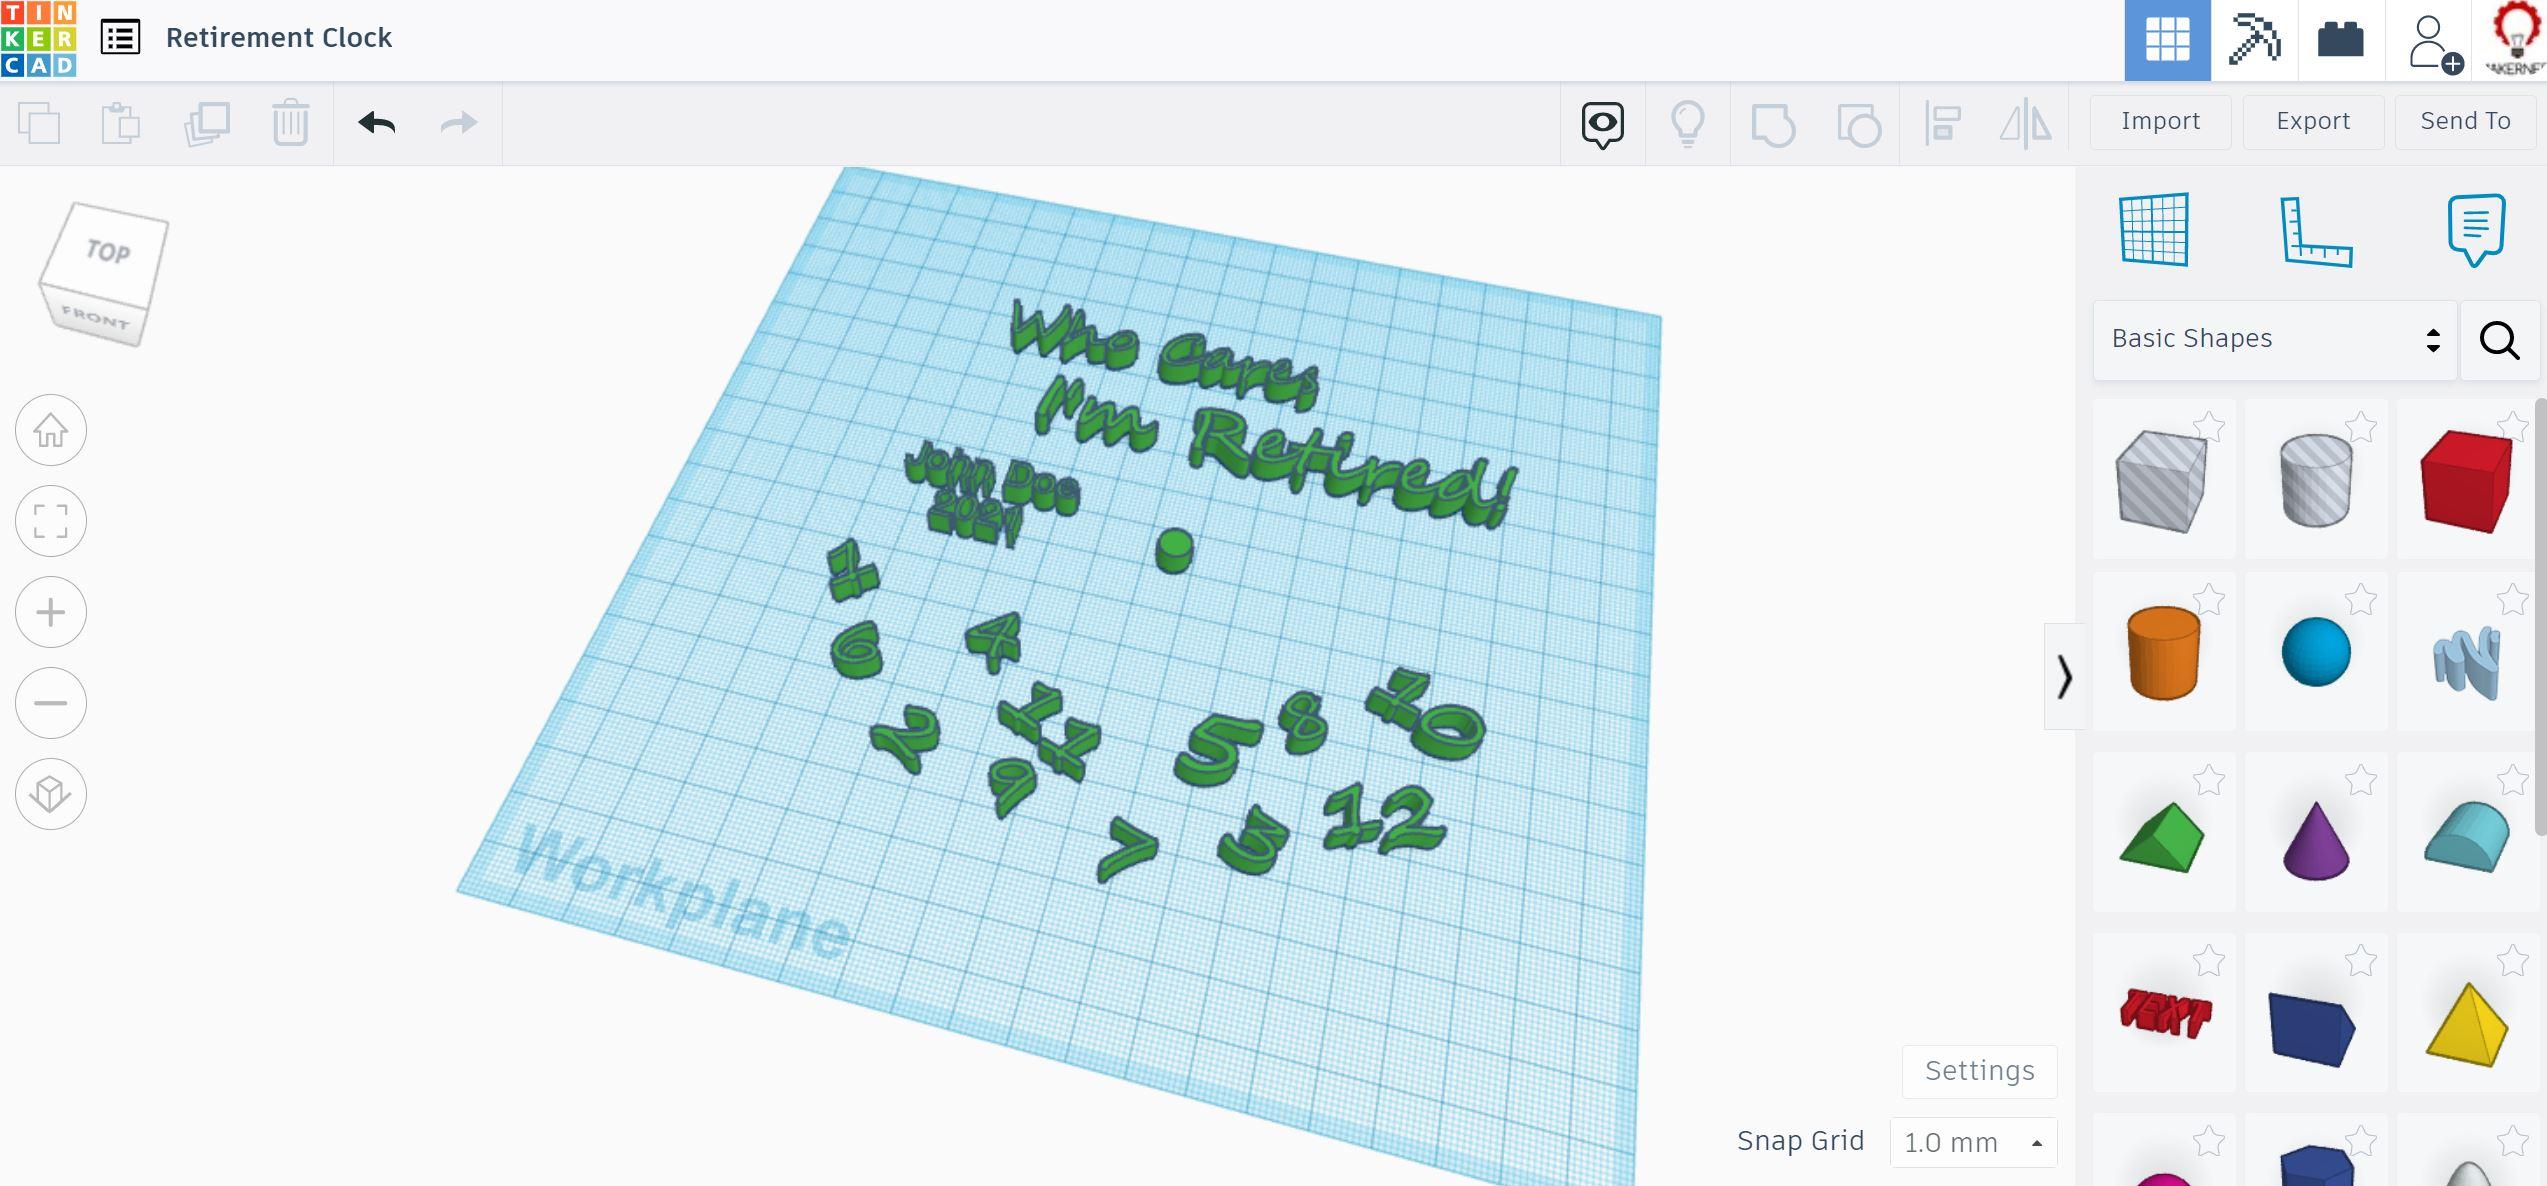
Task: Collapse the shapes panel with chevron
Action: pos(2064,677)
